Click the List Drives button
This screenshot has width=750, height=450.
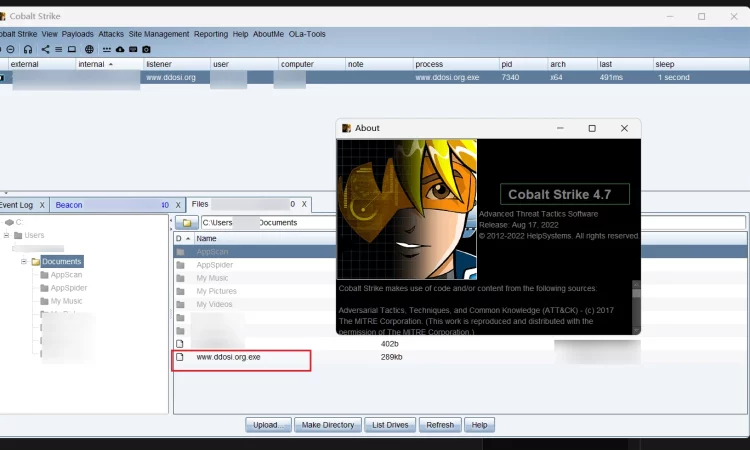tap(390, 425)
